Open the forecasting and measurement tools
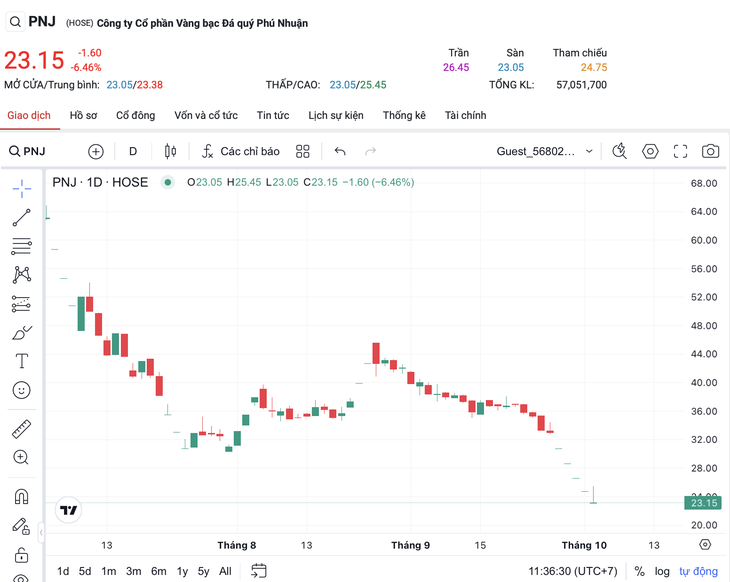Screen dimensions: 730x582 (x=21, y=304)
